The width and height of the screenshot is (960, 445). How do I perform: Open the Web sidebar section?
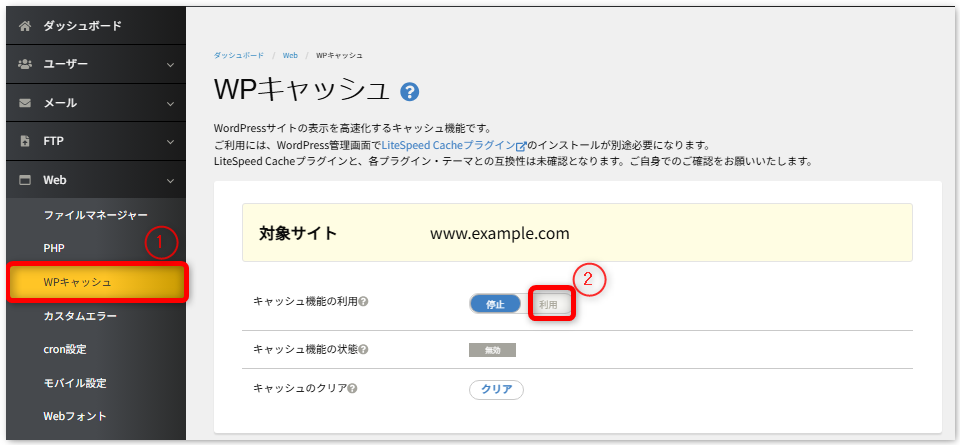(x=96, y=181)
